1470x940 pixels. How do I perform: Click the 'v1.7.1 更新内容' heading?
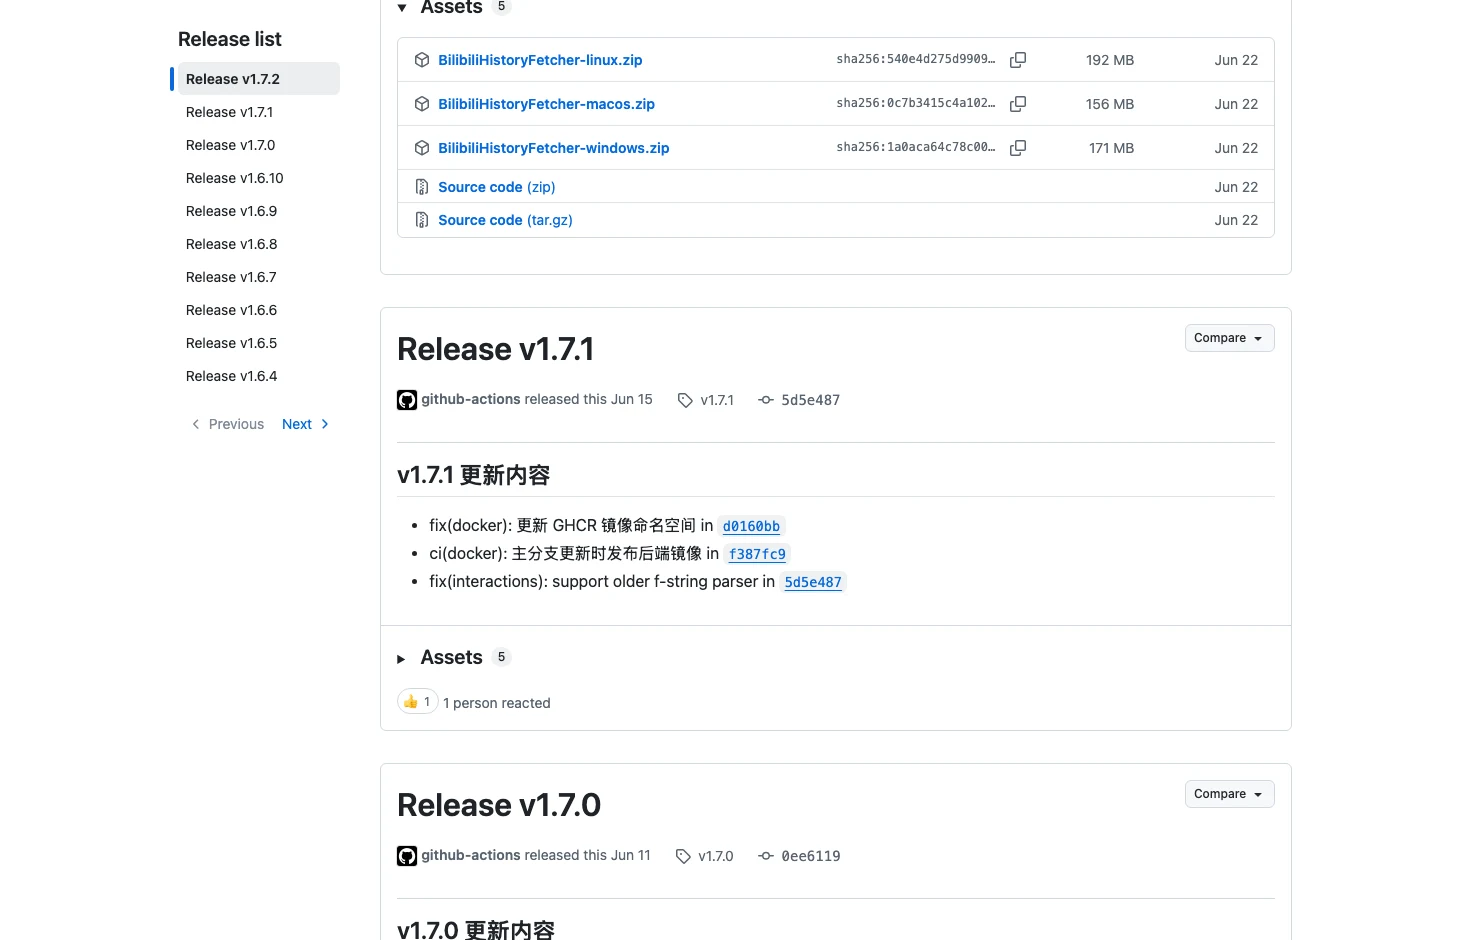coord(474,475)
